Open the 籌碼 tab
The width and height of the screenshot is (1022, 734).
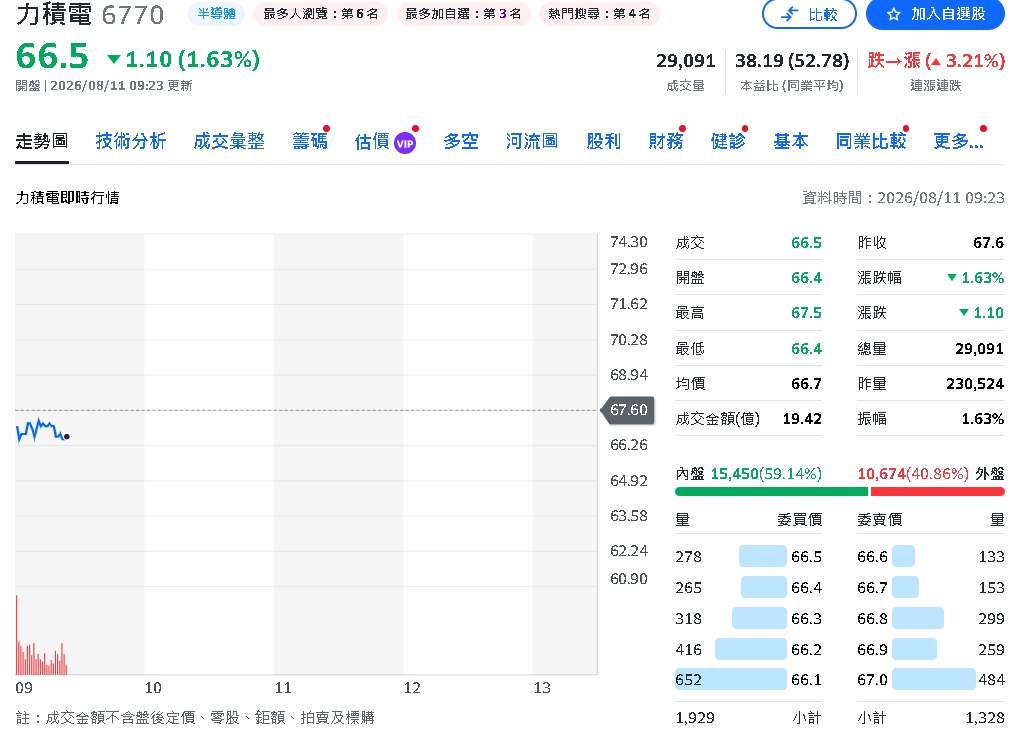point(310,141)
